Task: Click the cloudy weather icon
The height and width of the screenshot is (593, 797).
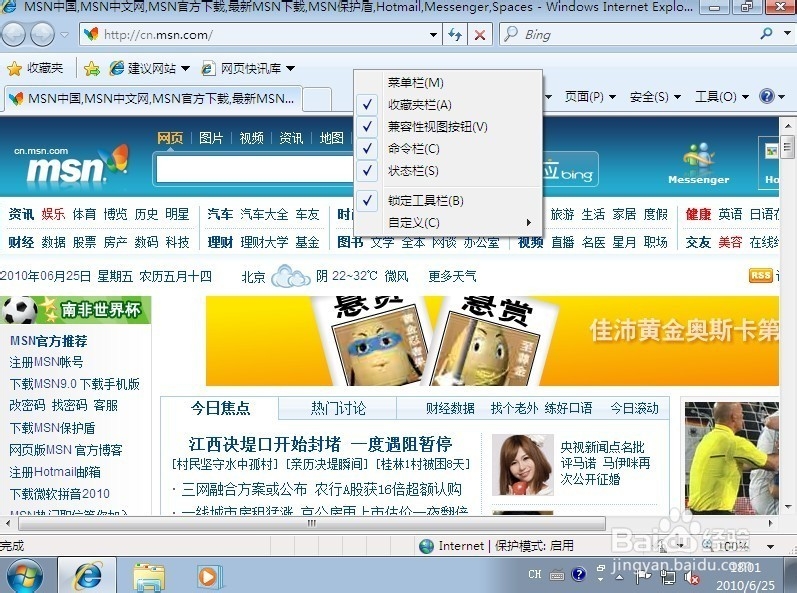Action: pos(290,276)
